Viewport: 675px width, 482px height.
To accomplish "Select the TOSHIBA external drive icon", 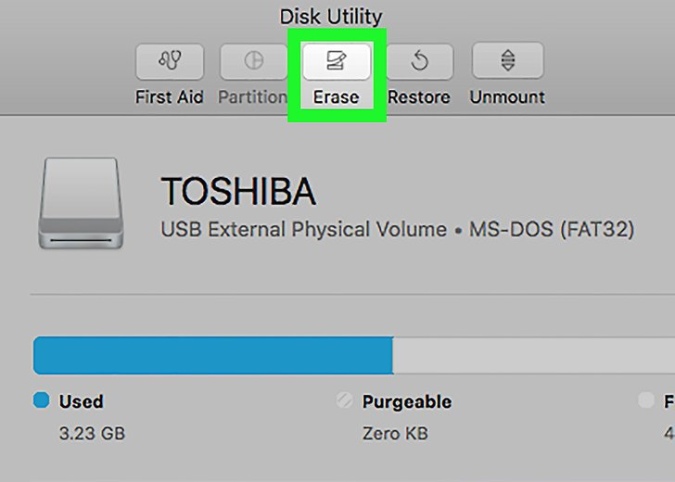I will [81, 203].
